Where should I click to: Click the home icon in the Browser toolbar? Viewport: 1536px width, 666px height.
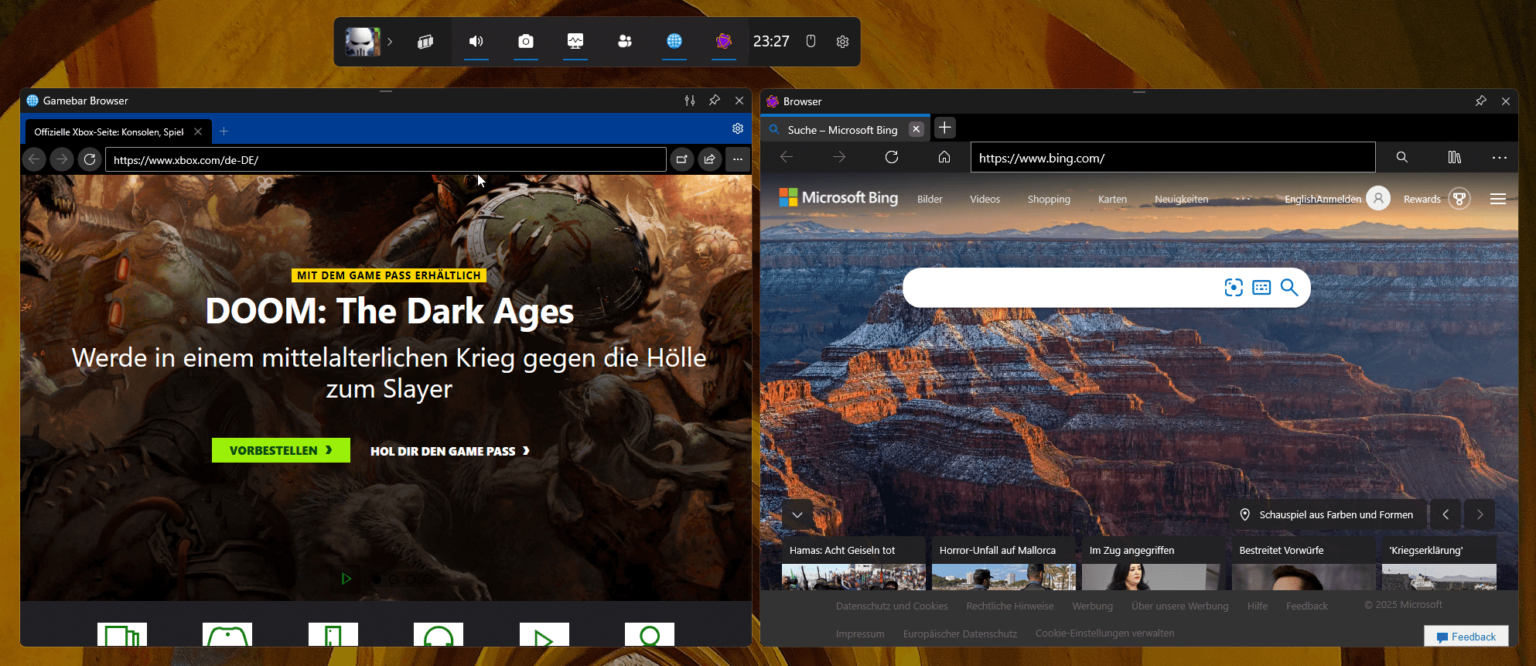click(943, 157)
